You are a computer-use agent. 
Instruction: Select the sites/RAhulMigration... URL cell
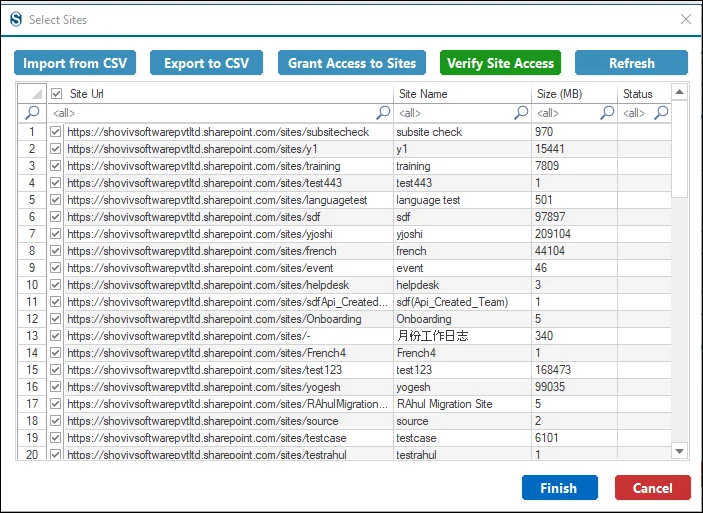pyautogui.click(x=229, y=404)
